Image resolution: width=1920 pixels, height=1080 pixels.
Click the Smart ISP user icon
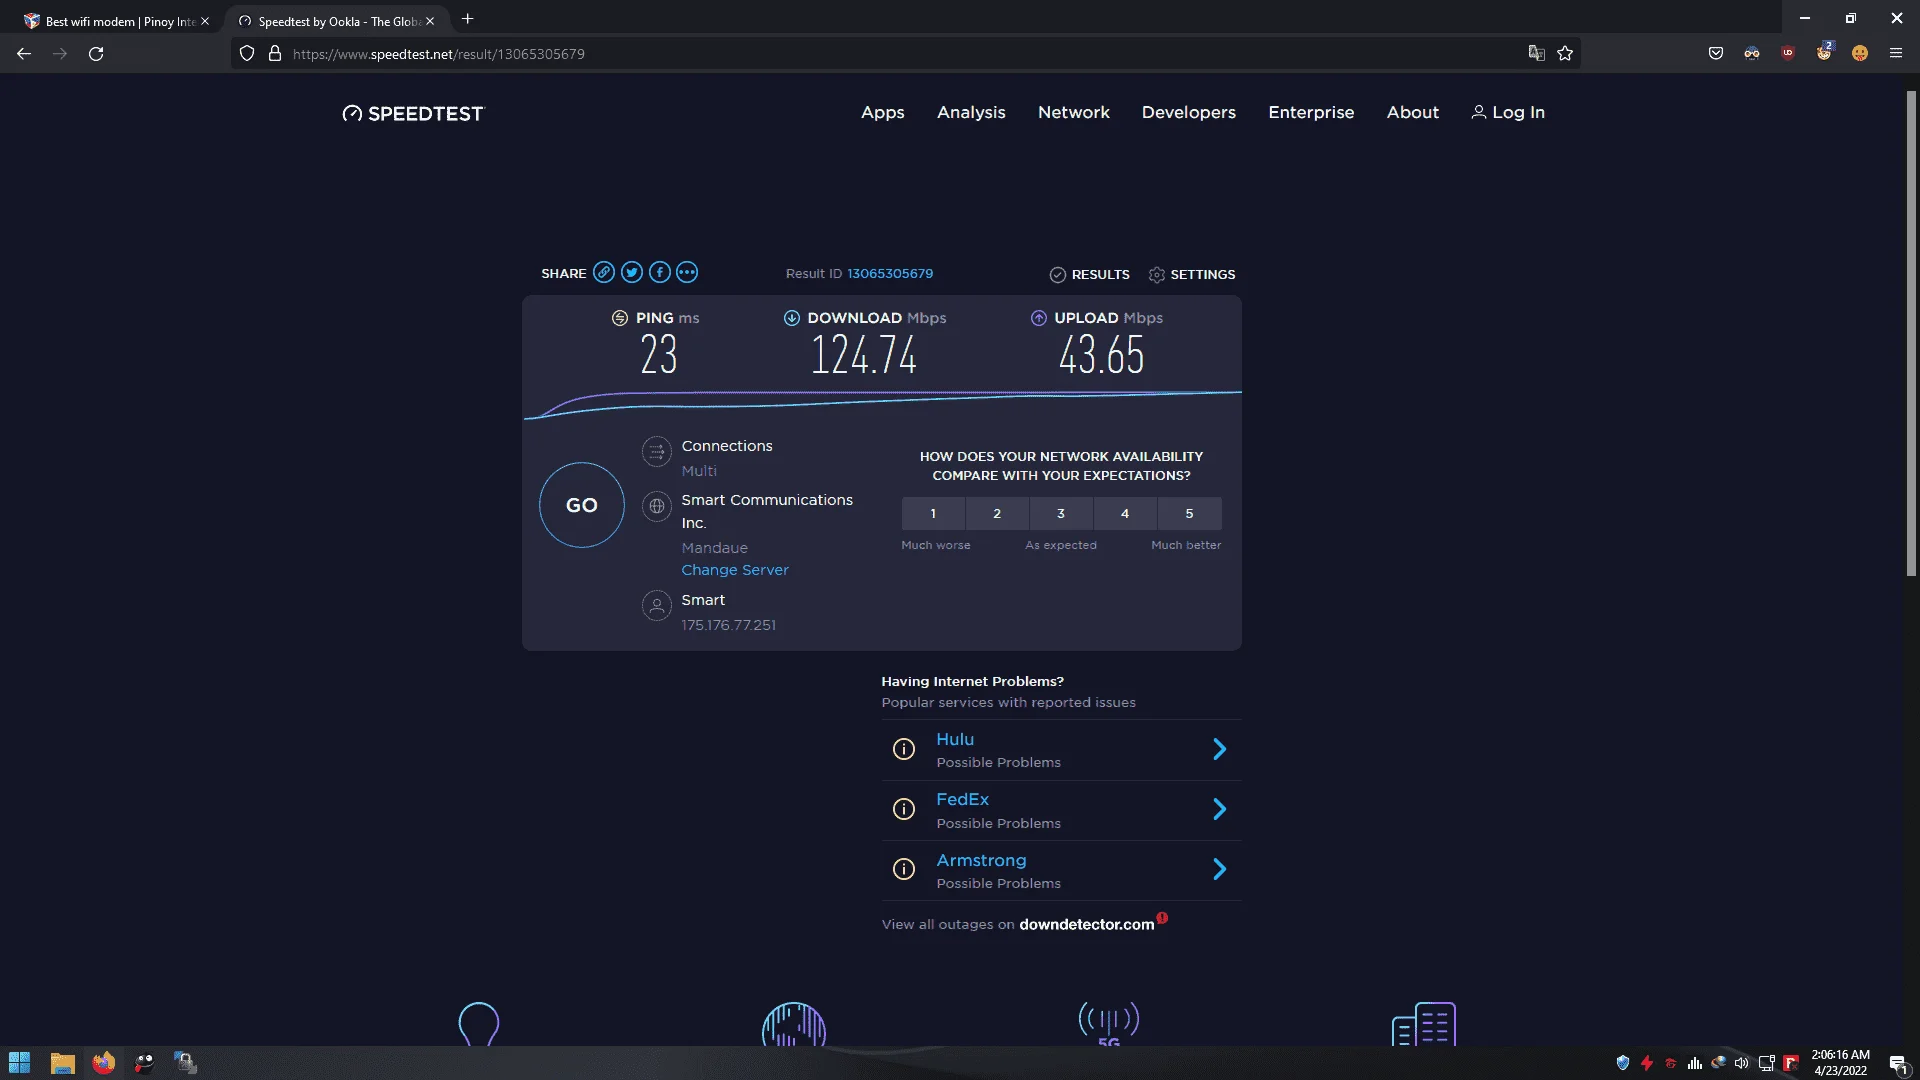[x=656, y=606]
